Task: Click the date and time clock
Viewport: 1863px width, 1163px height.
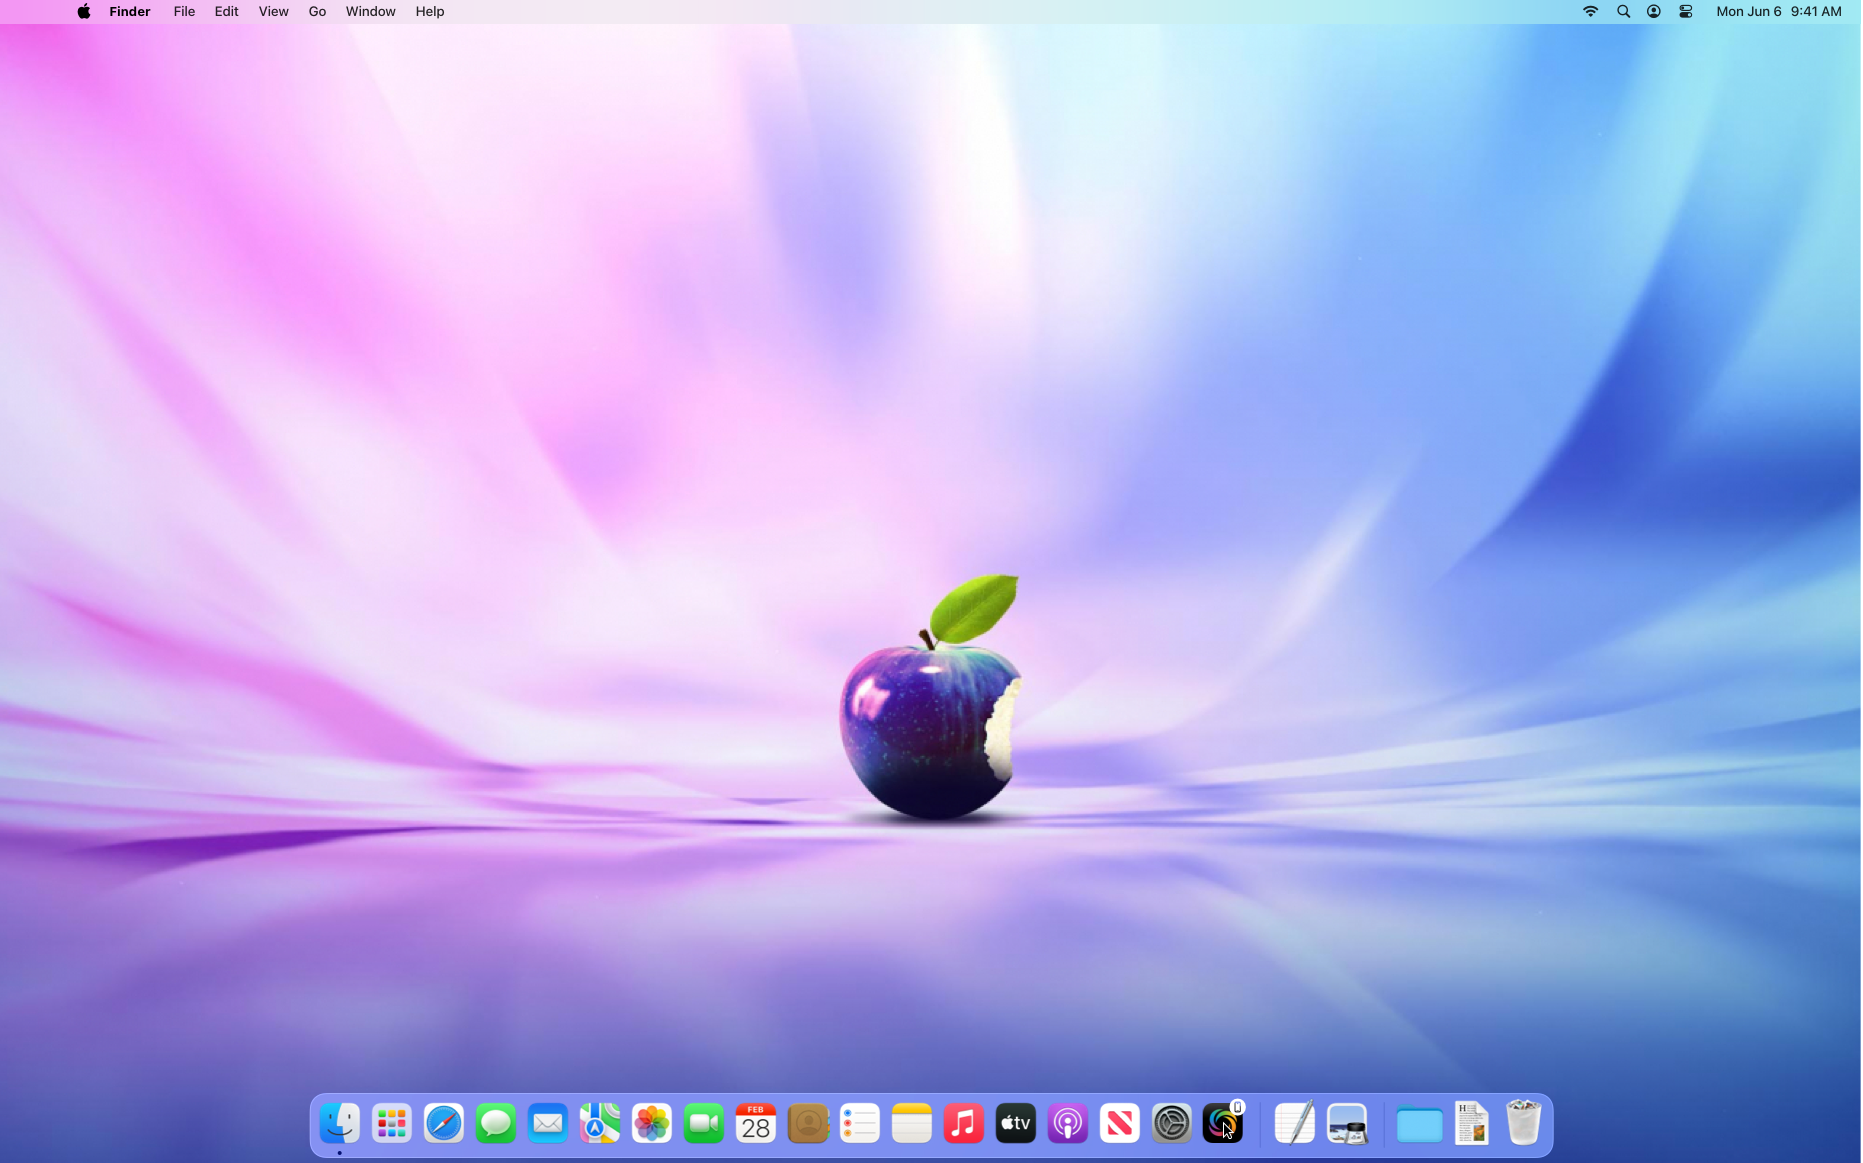Action: [1778, 12]
